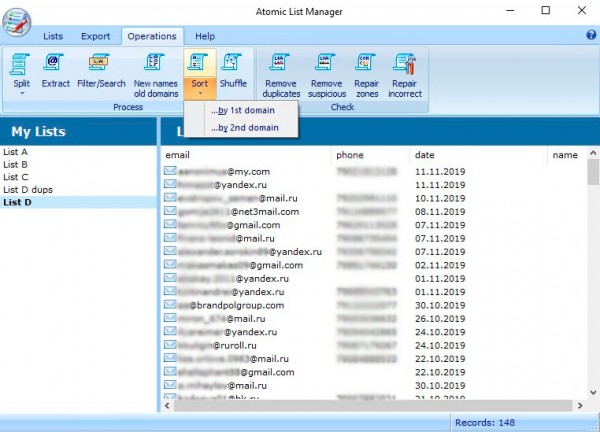Choose sort by 2nd domain
Viewport: 600px width, 432px height.
tap(245, 127)
